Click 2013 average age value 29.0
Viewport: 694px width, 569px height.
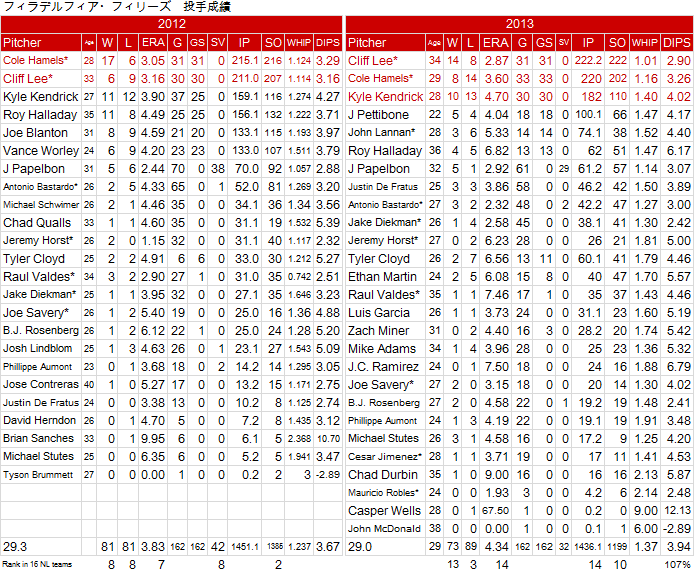tap(360, 547)
